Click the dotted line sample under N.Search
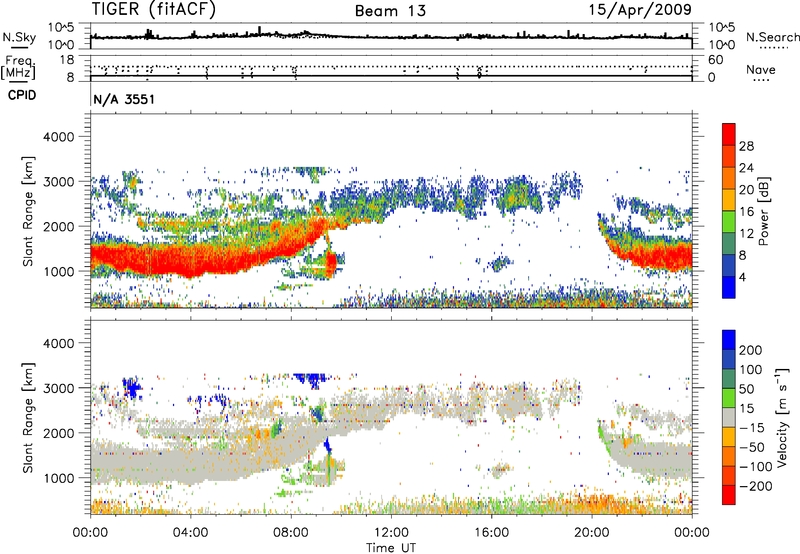The image size is (800, 554). [x=774, y=48]
